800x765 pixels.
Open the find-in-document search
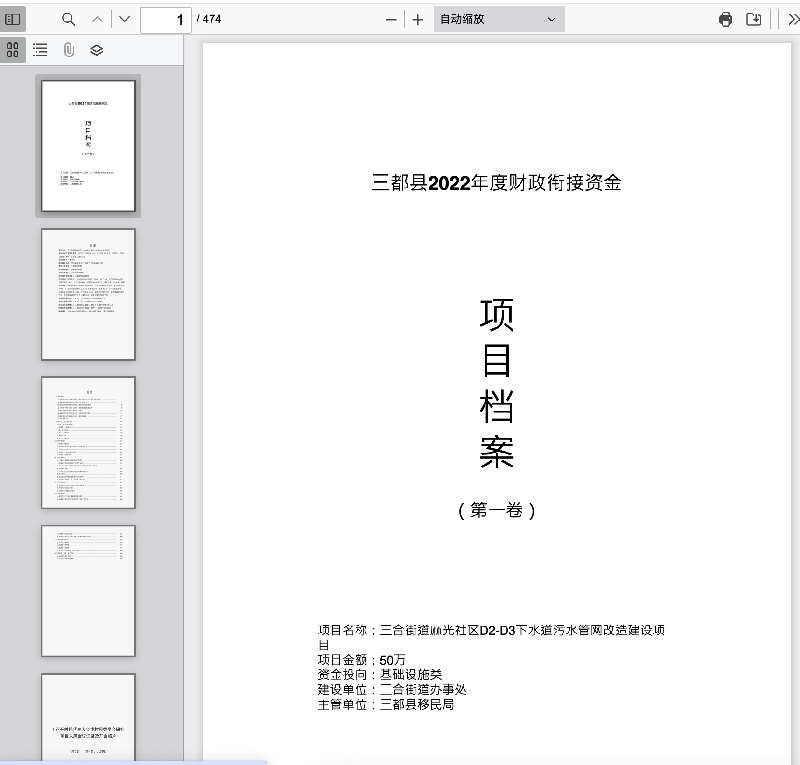68,19
